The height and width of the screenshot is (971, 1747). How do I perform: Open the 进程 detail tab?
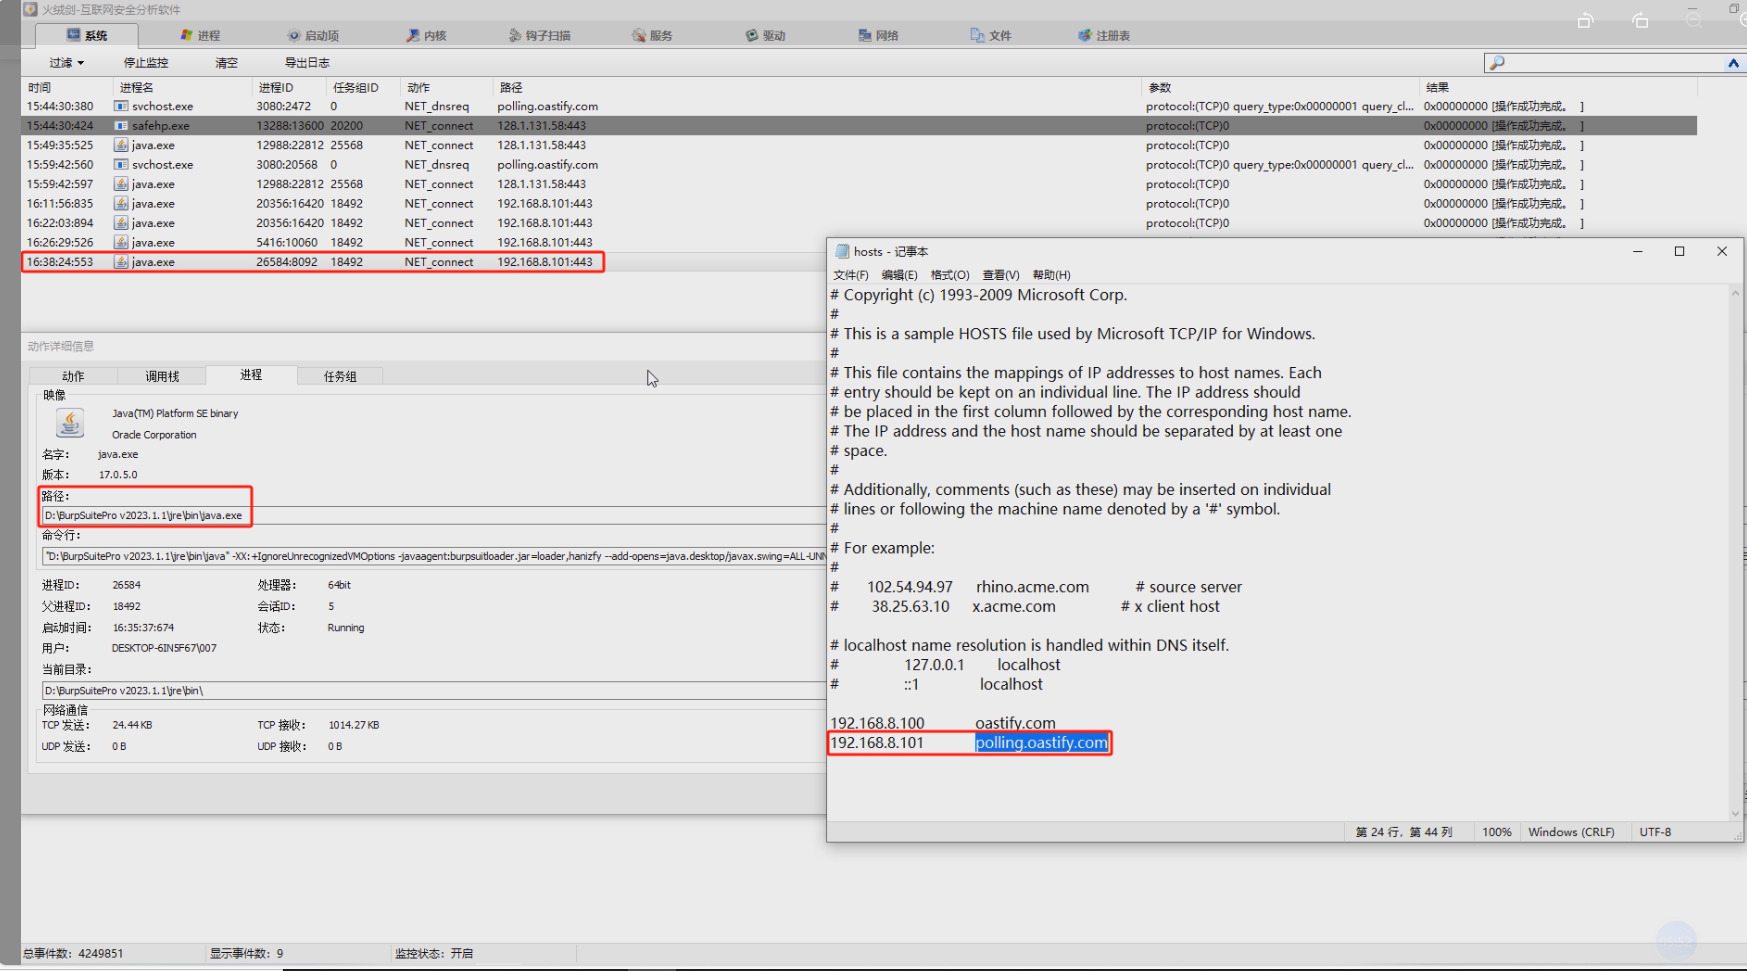pos(251,375)
